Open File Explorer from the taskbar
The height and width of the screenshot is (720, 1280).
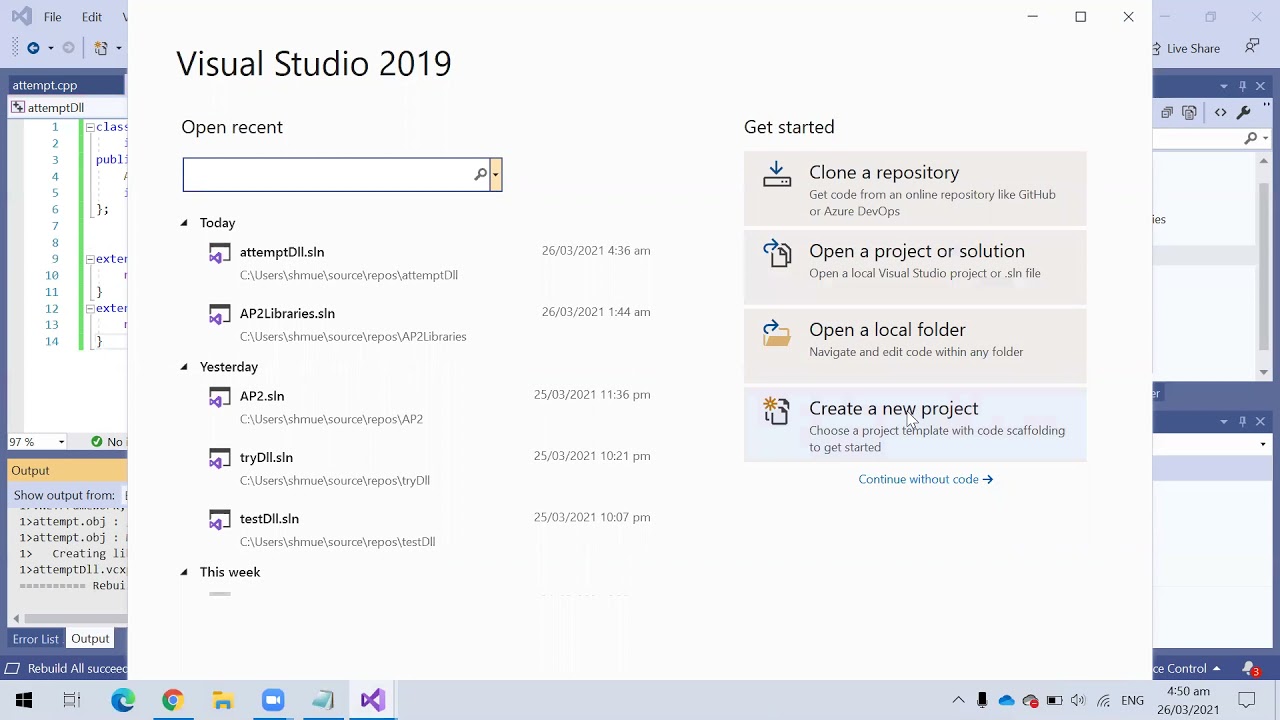[x=223, y=700]
